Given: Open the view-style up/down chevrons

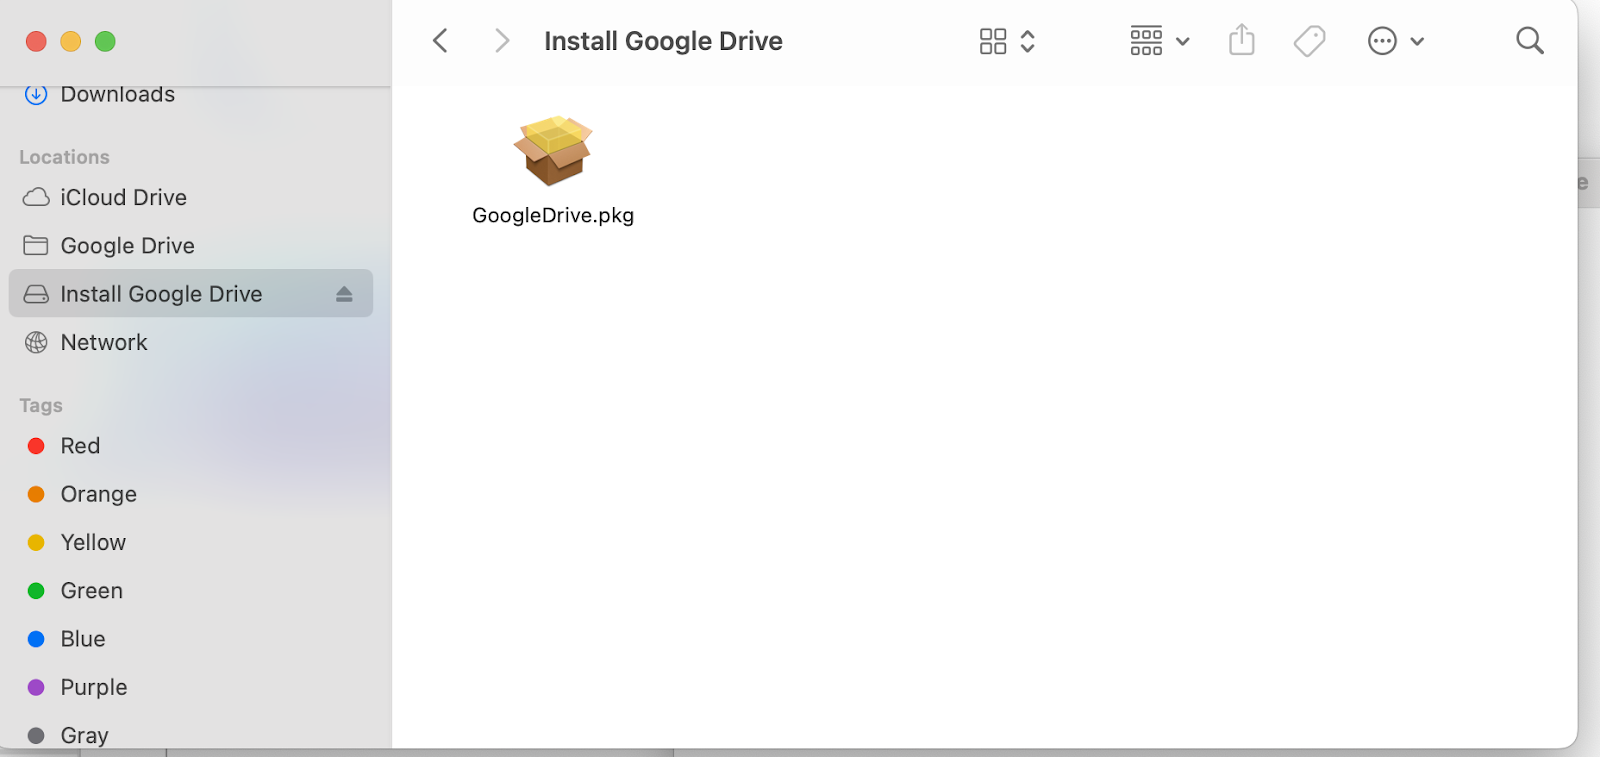Looking at the screenshot, I should (1027, 41).
